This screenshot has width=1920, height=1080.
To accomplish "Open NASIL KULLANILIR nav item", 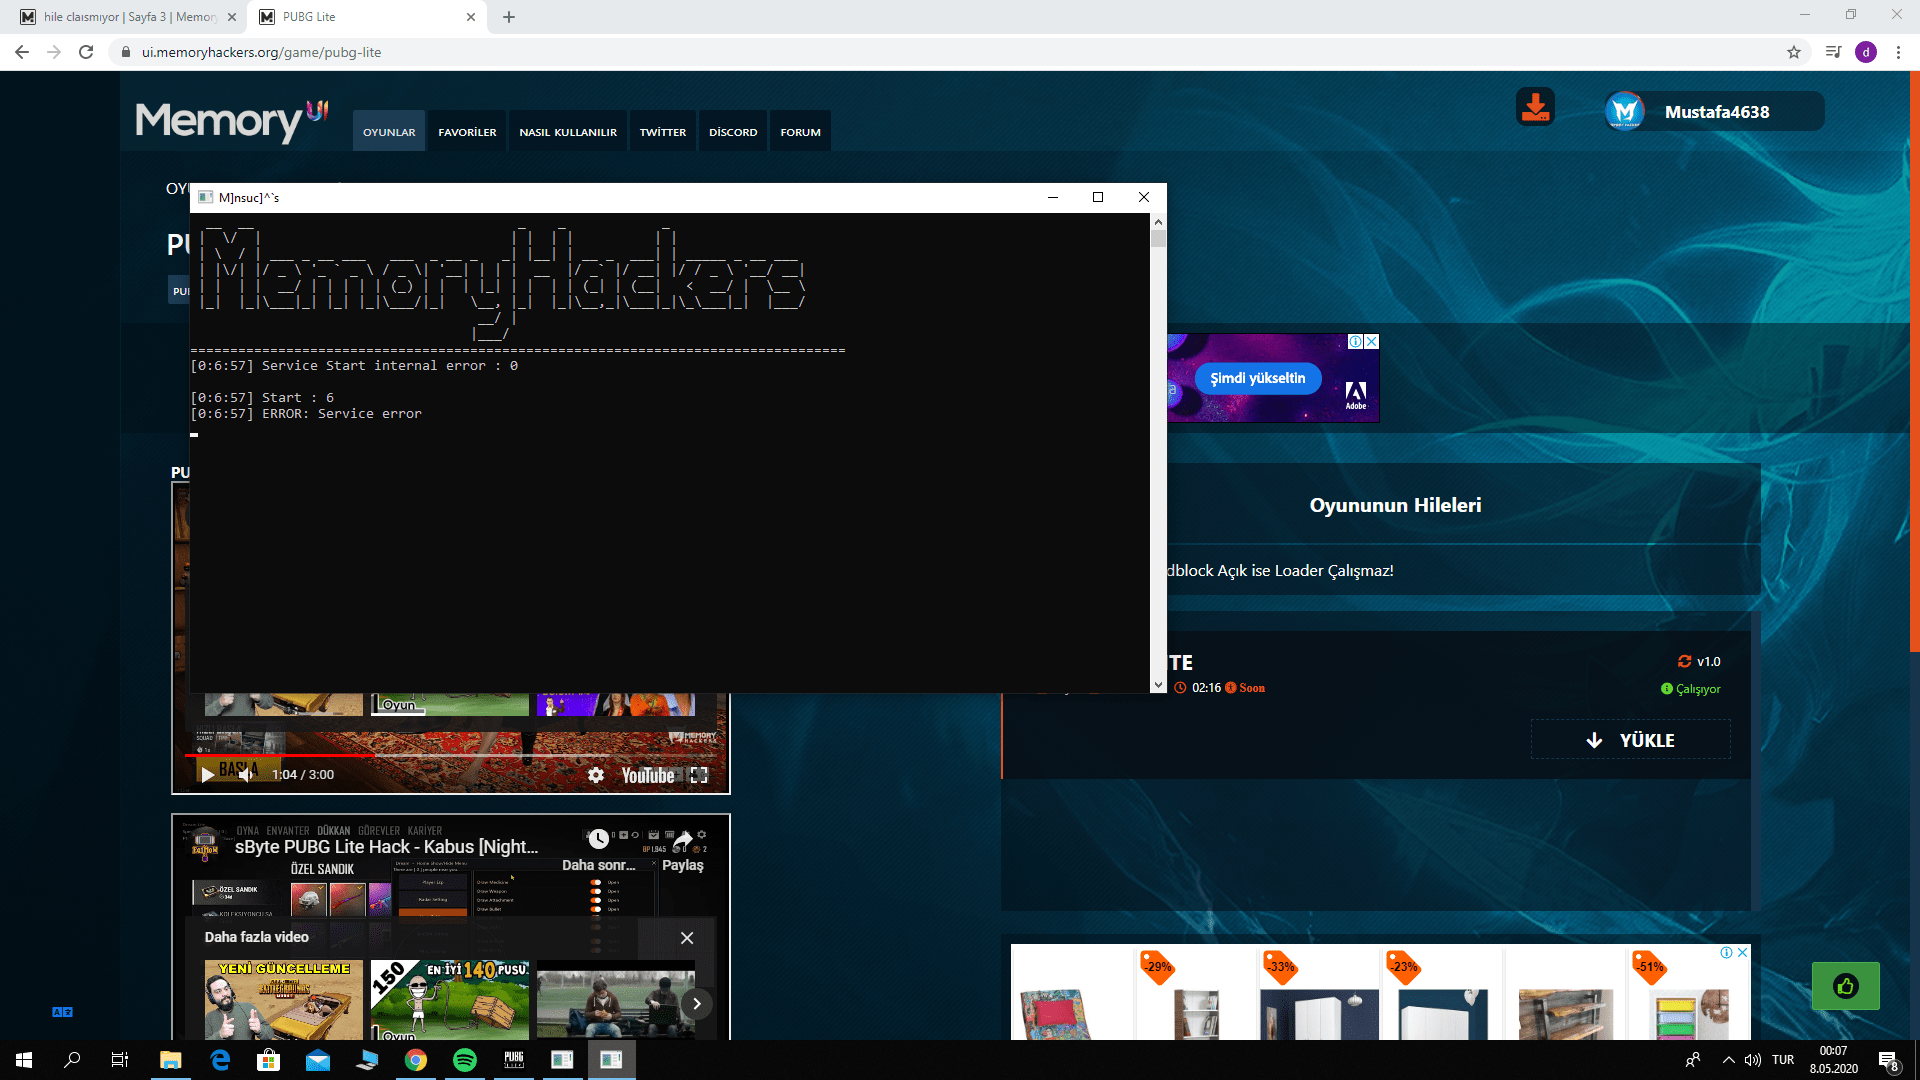I will point(568,132).
